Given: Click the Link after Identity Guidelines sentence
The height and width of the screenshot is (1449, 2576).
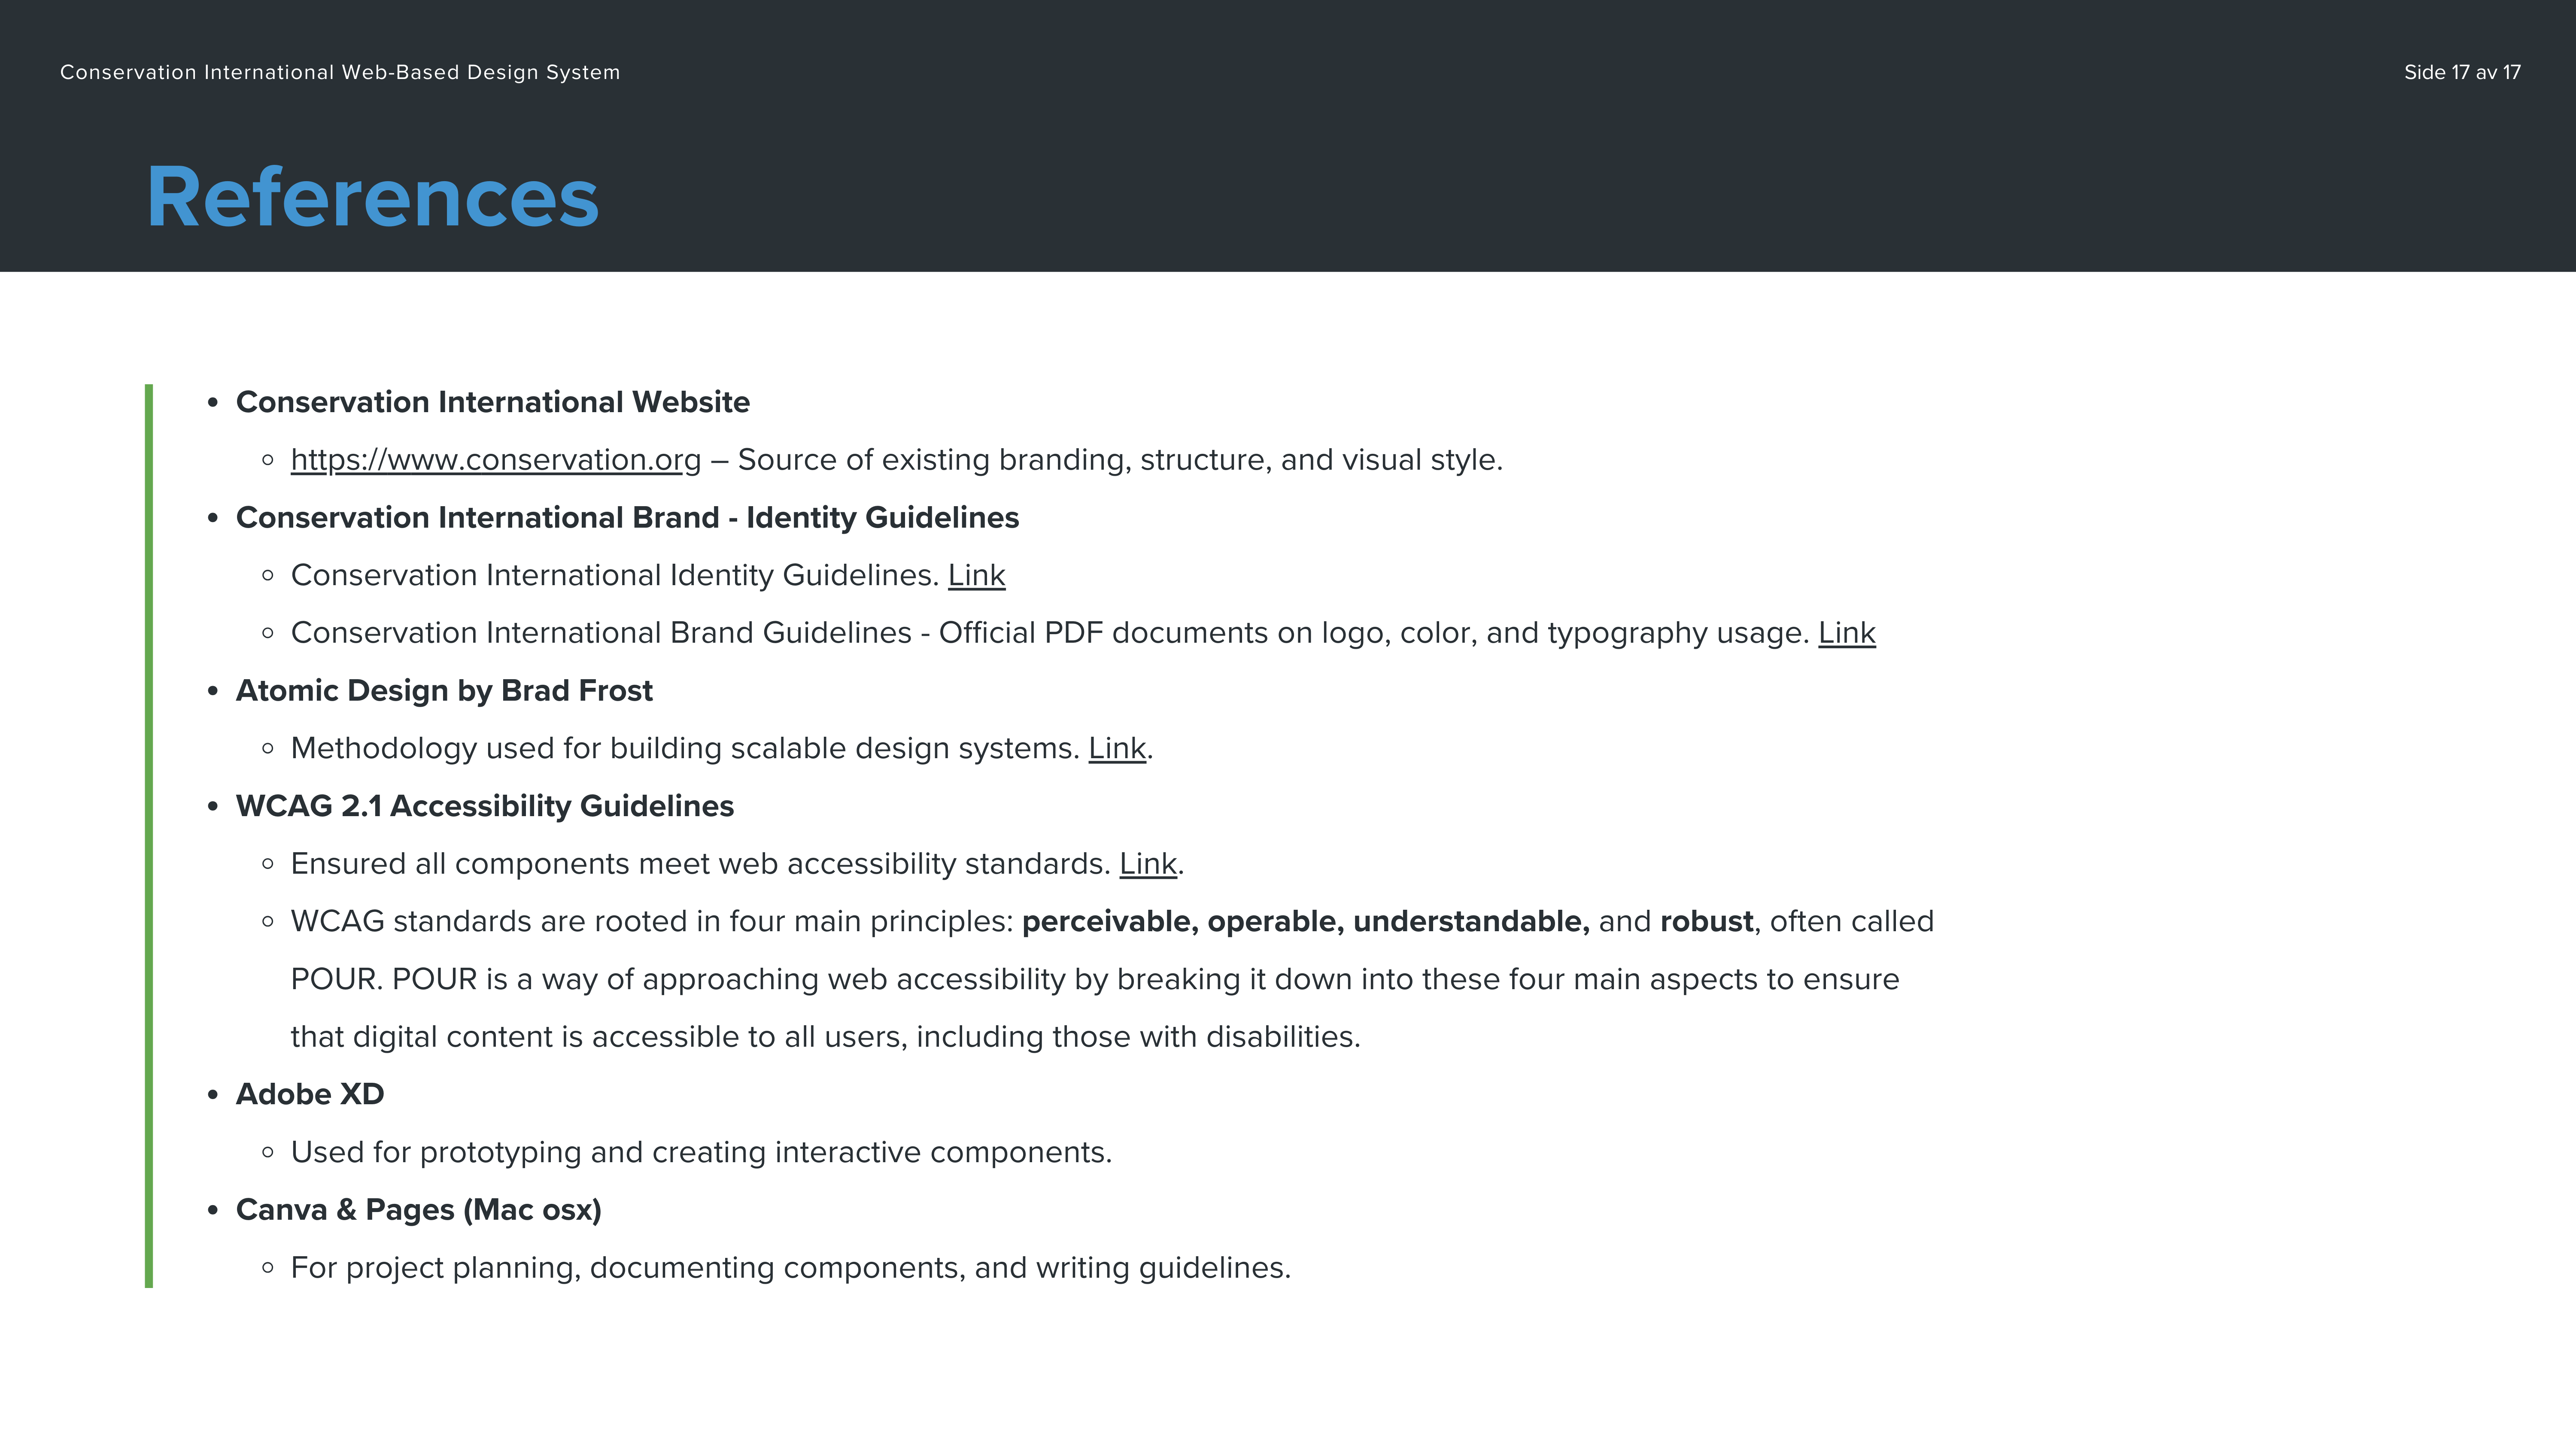Looking at the screenshot, I should [x=976, y=576].
